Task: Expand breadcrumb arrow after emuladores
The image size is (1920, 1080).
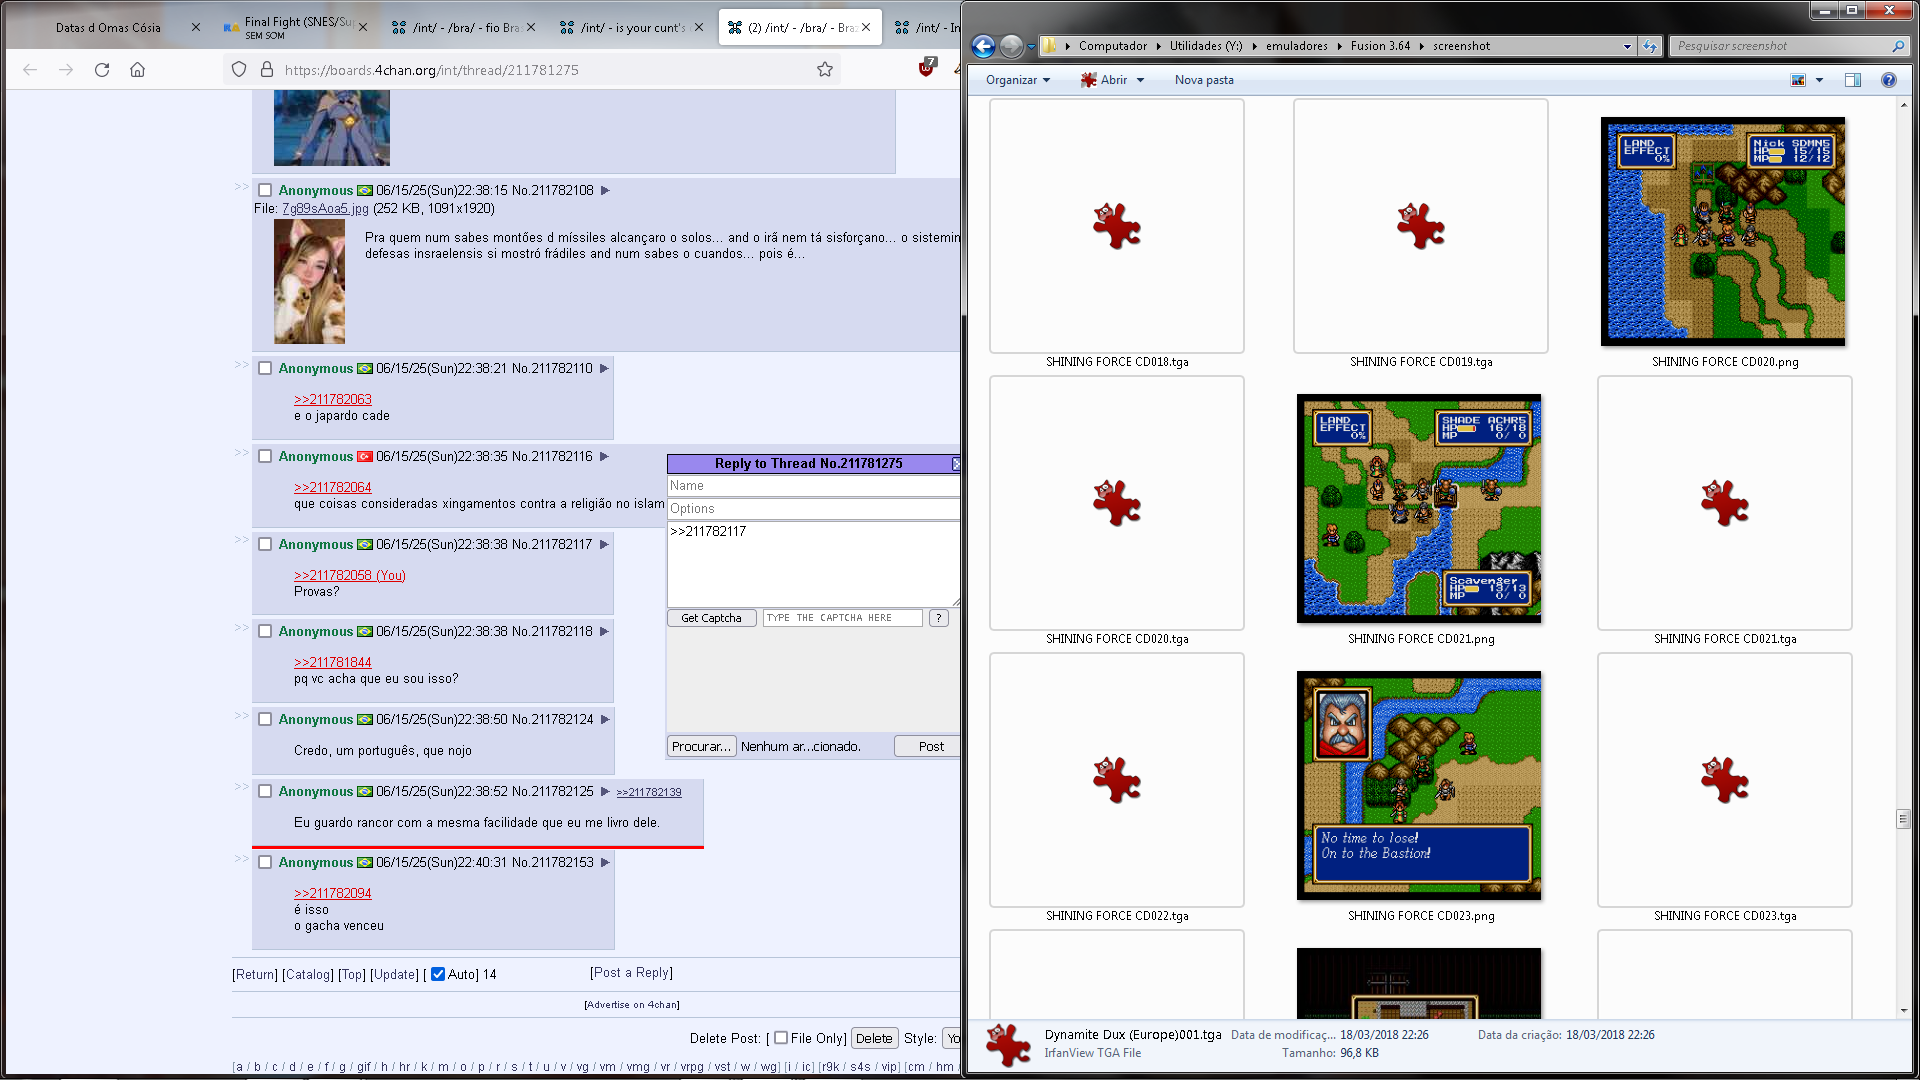Action: point(1339,46)
